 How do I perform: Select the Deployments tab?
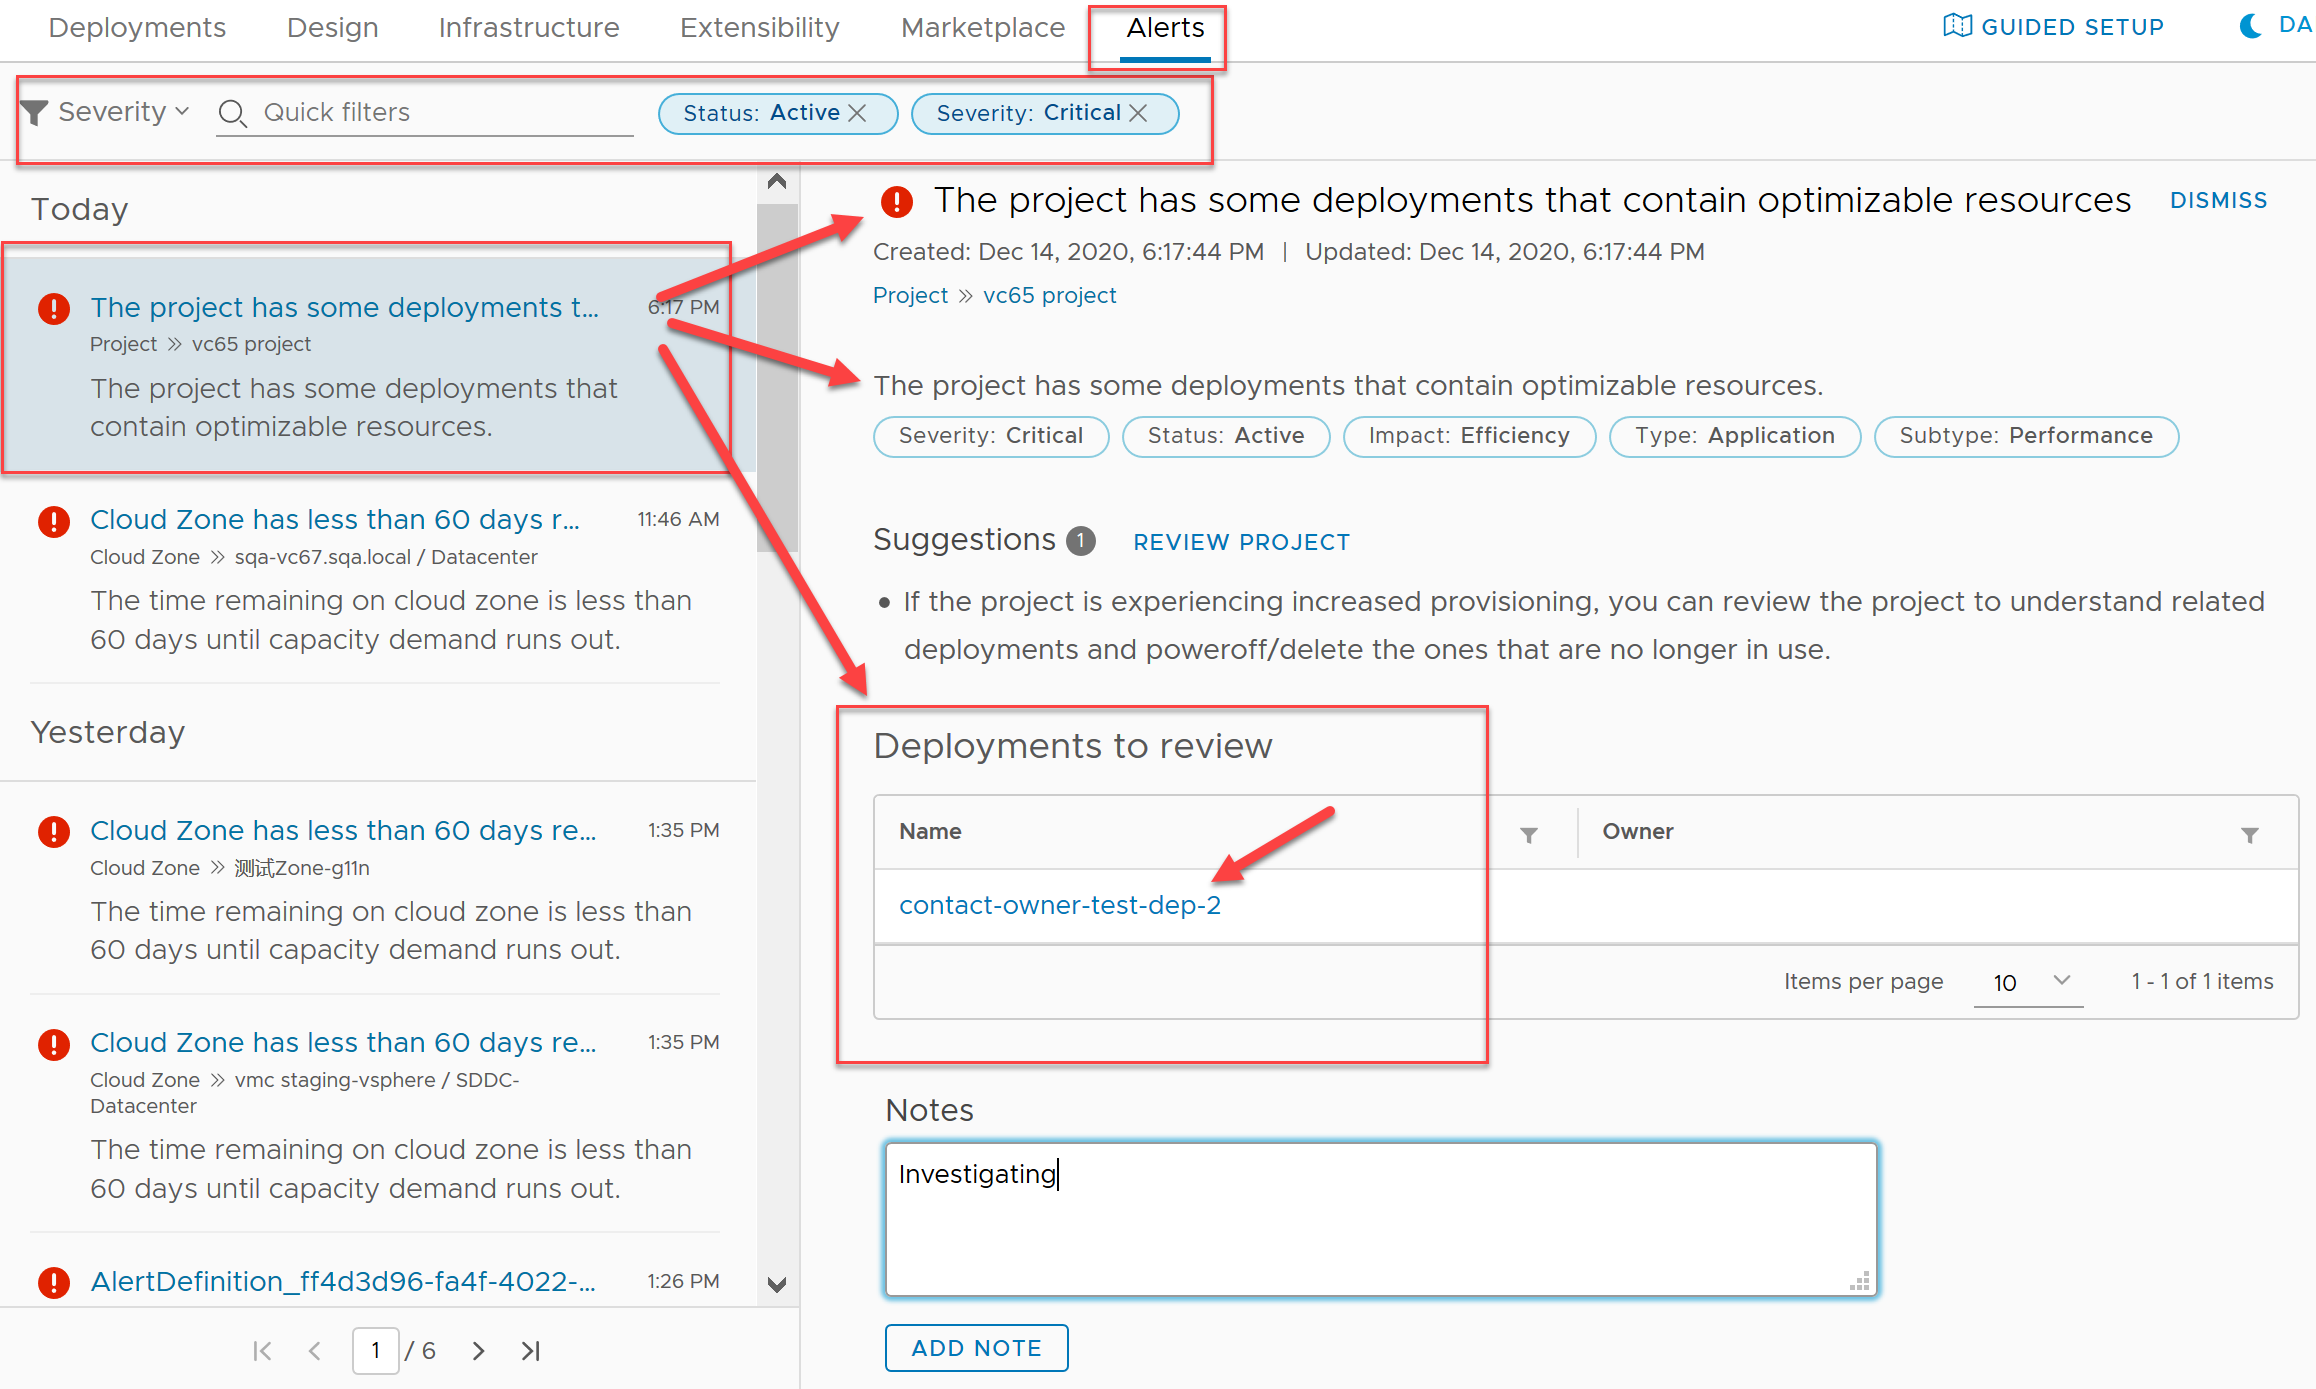coord(136,26)
